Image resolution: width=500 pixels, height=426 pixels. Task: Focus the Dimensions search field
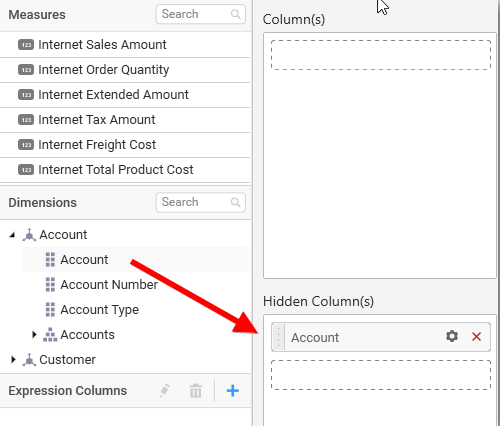click(x=201, y=202)
